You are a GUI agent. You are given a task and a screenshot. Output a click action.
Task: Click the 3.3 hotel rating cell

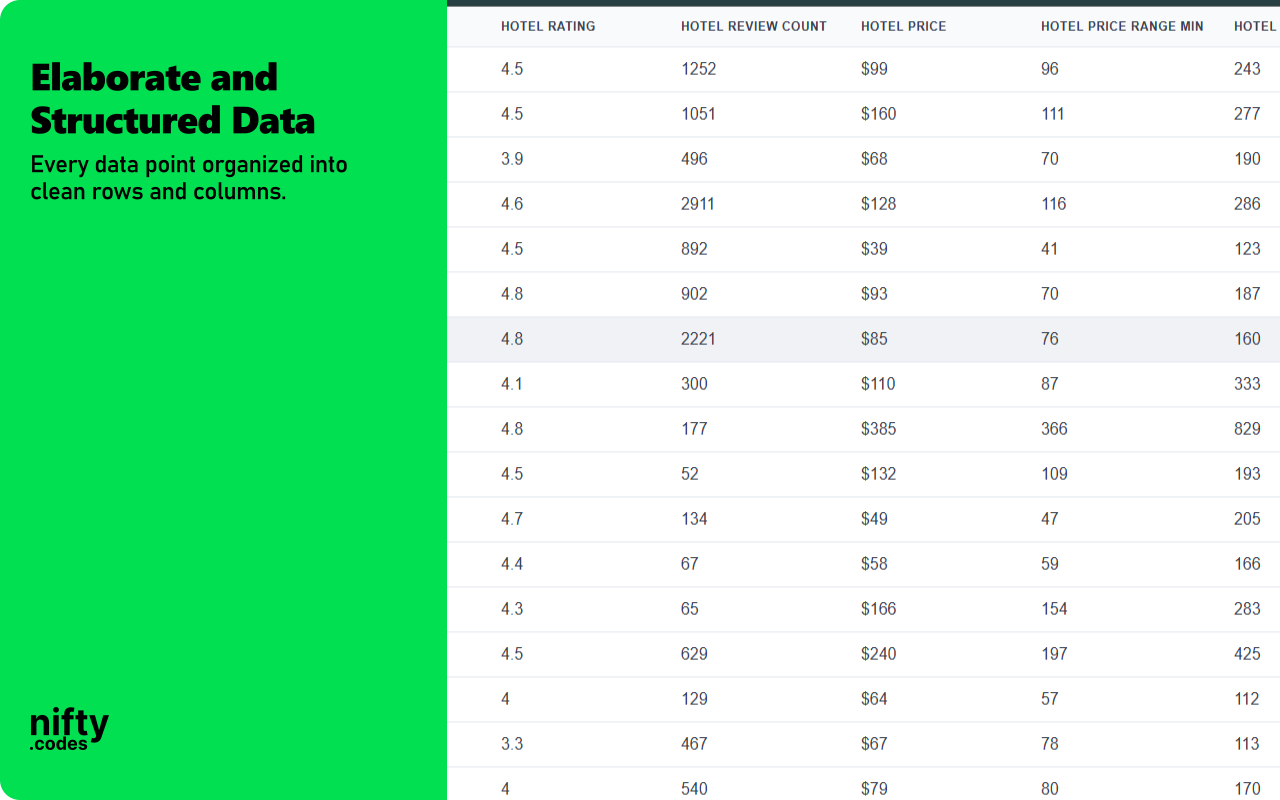pyautogui.click(x=512, y=744)
